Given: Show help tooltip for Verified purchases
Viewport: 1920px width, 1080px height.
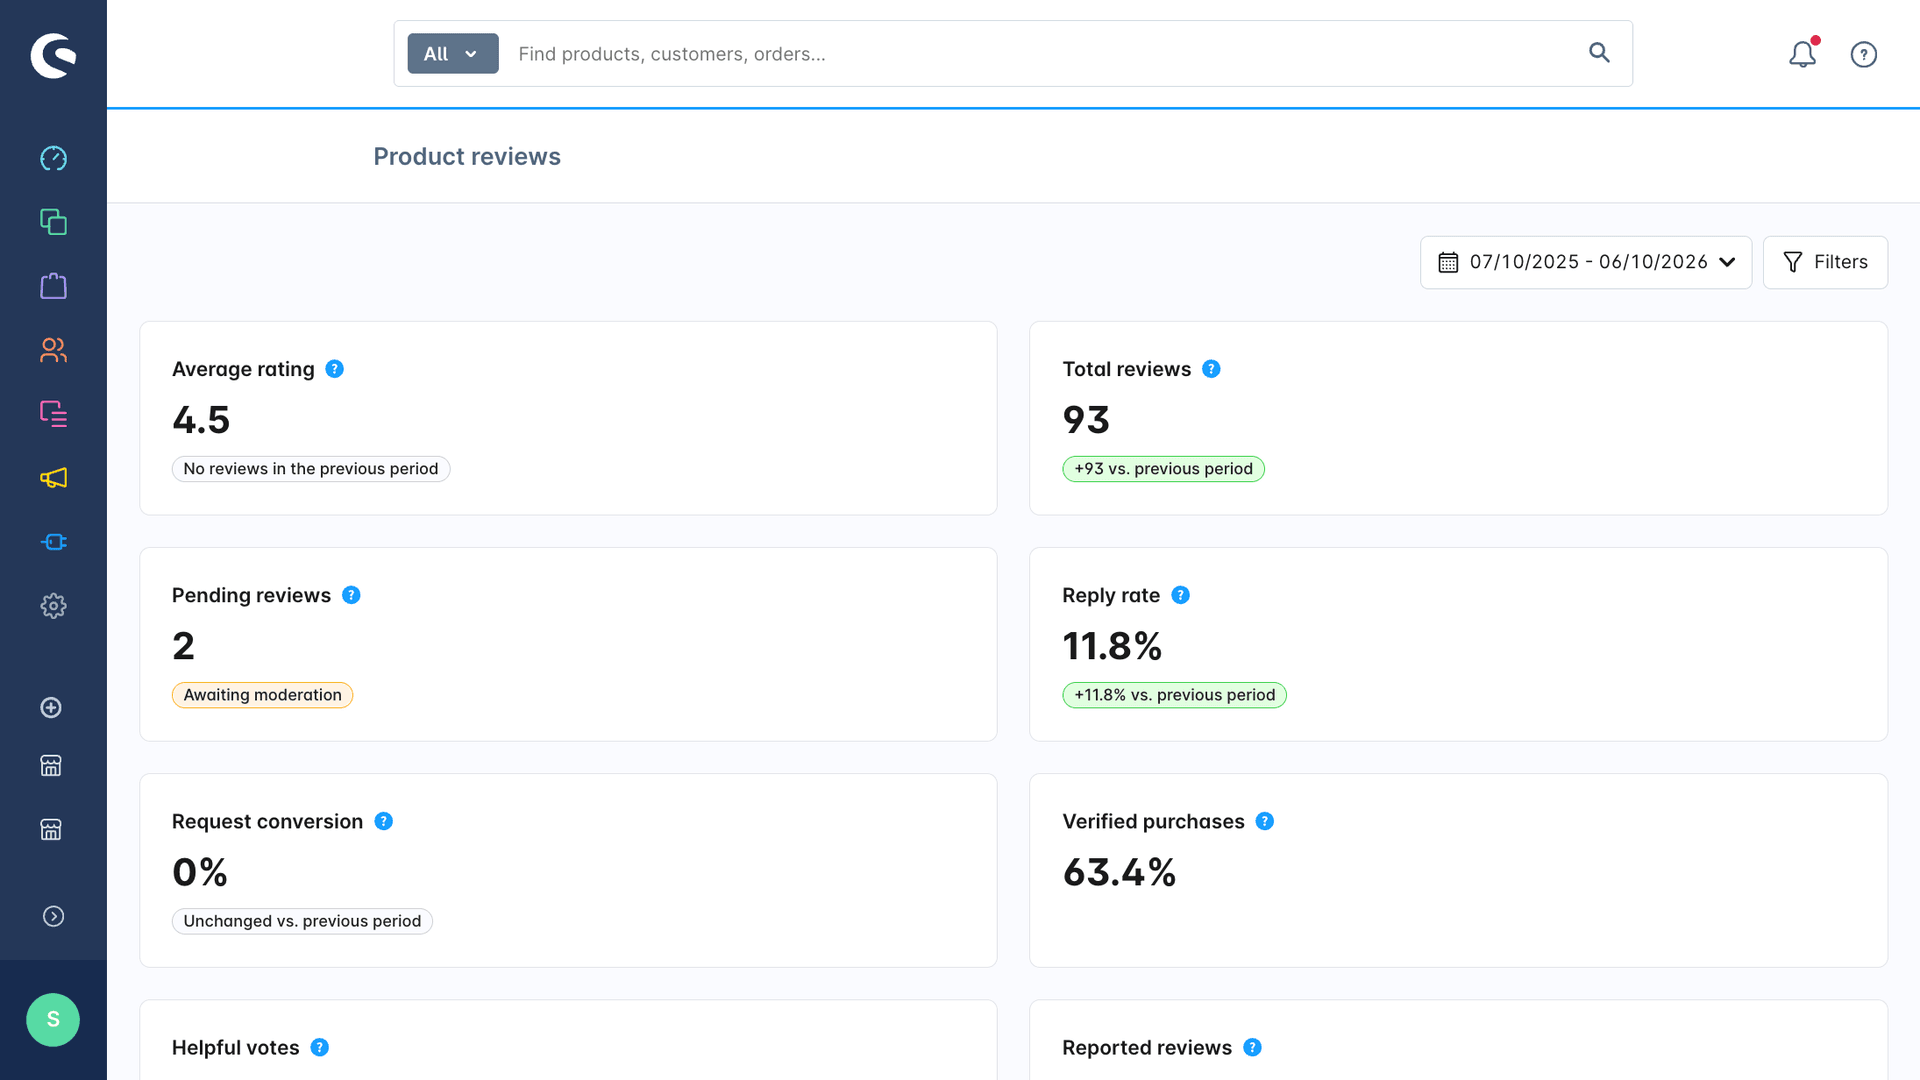Looking at the screenshot, I should coord(1265,821).
